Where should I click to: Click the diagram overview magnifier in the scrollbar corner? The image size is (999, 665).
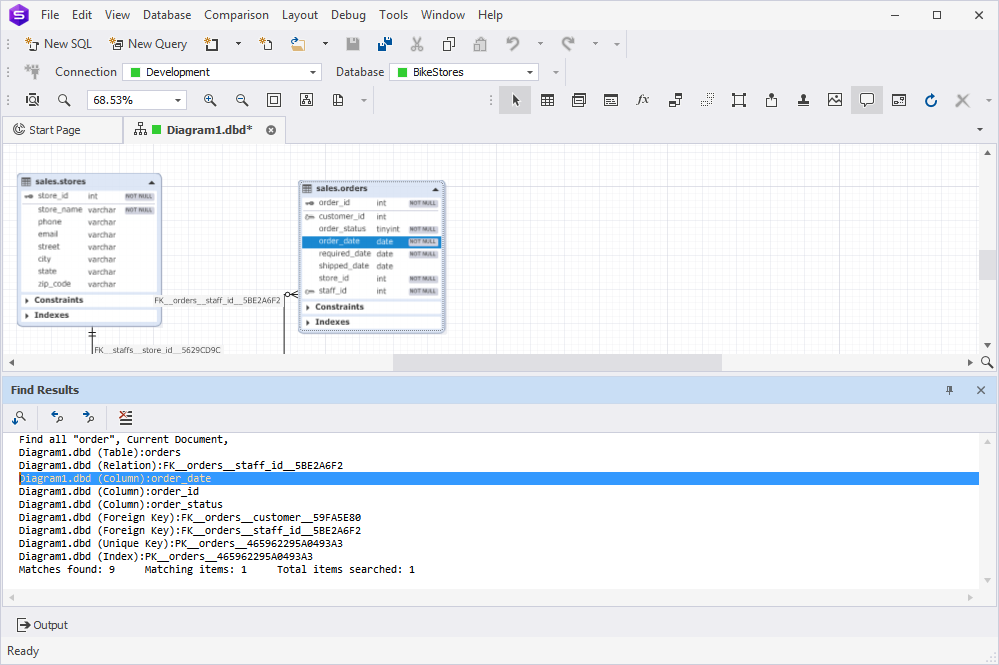tap(987, 362)
